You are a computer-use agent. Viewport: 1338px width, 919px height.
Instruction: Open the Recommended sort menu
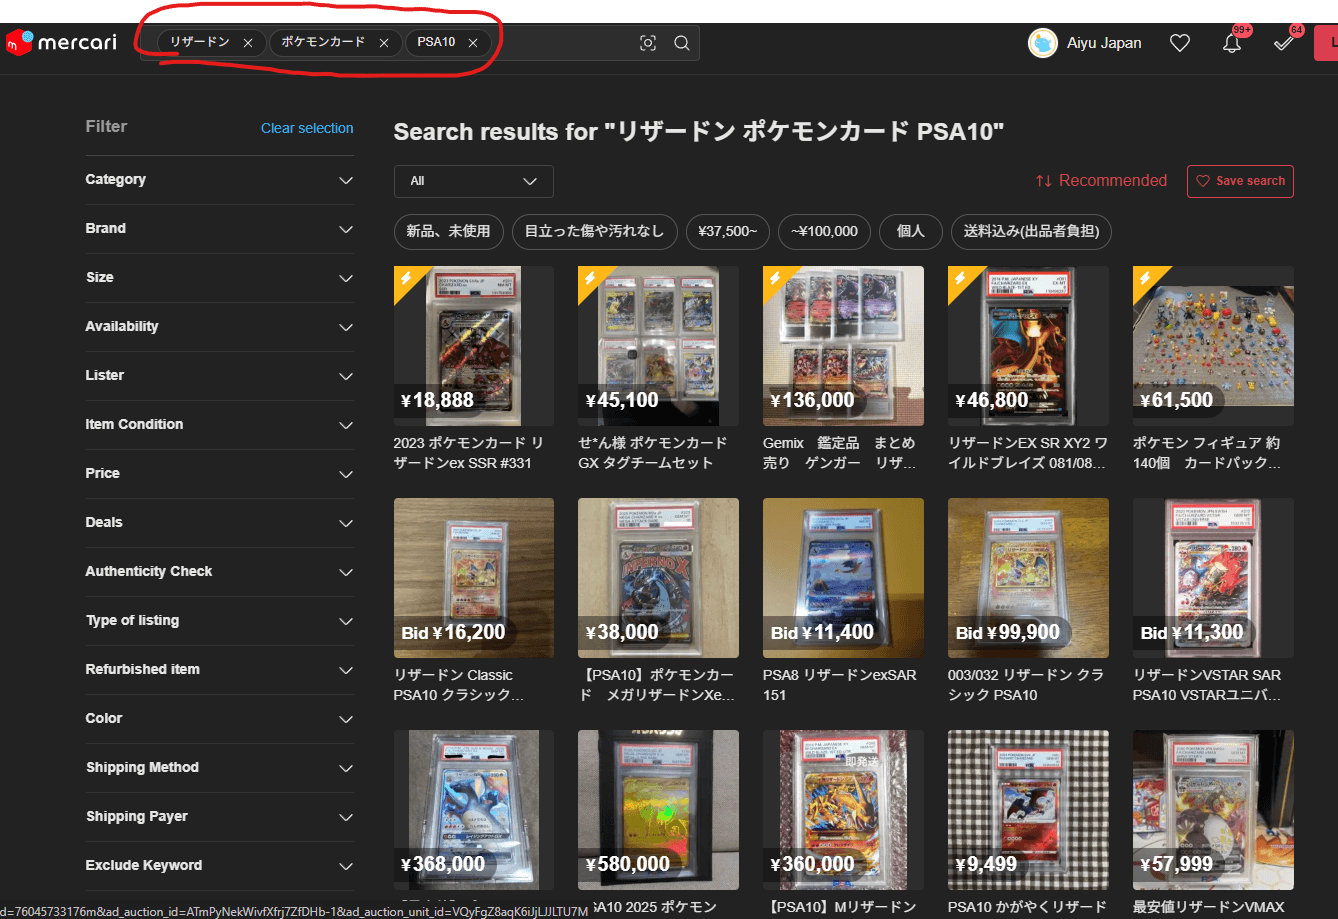pos(1101,181)
